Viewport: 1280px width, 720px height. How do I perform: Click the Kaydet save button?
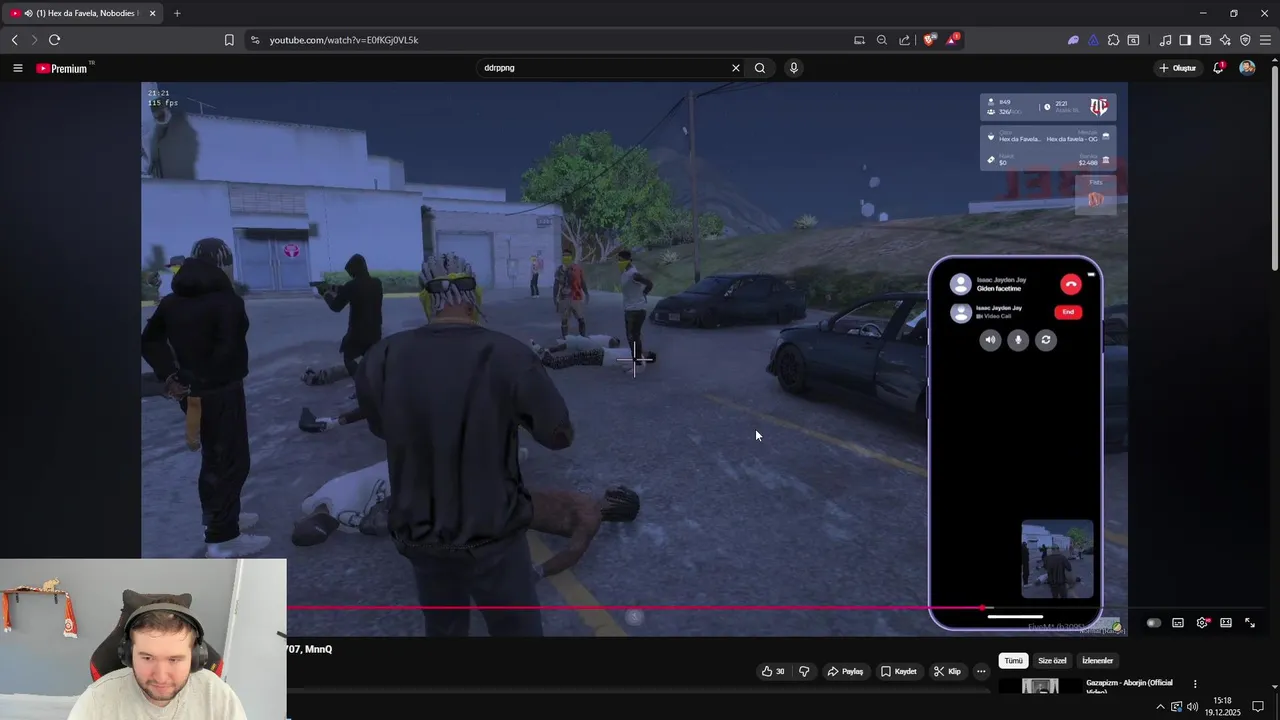[x=898, y=671]
